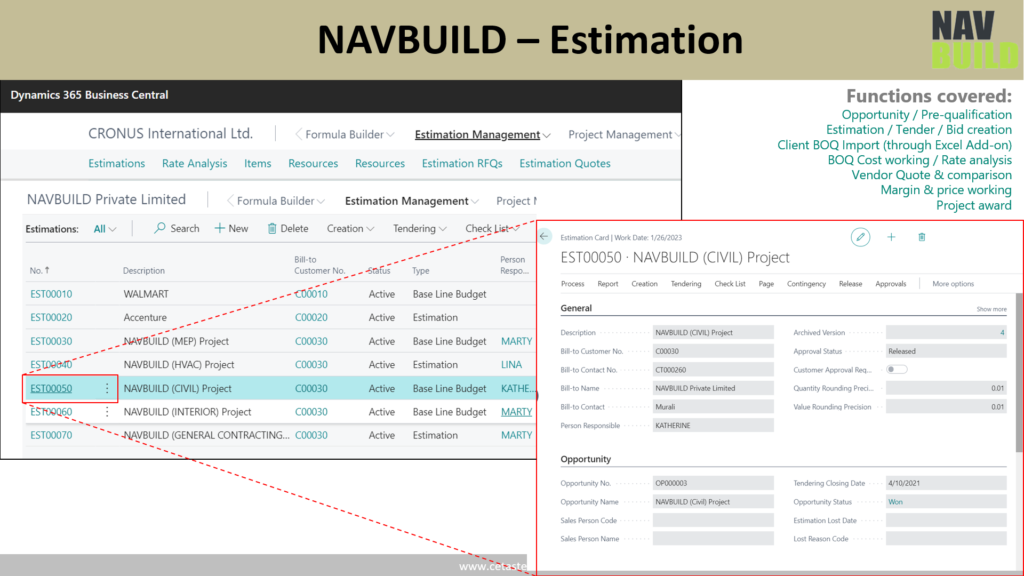Click the trash icon on Estimation Card
Screen dimensions: 1024x576
point(921,237)
